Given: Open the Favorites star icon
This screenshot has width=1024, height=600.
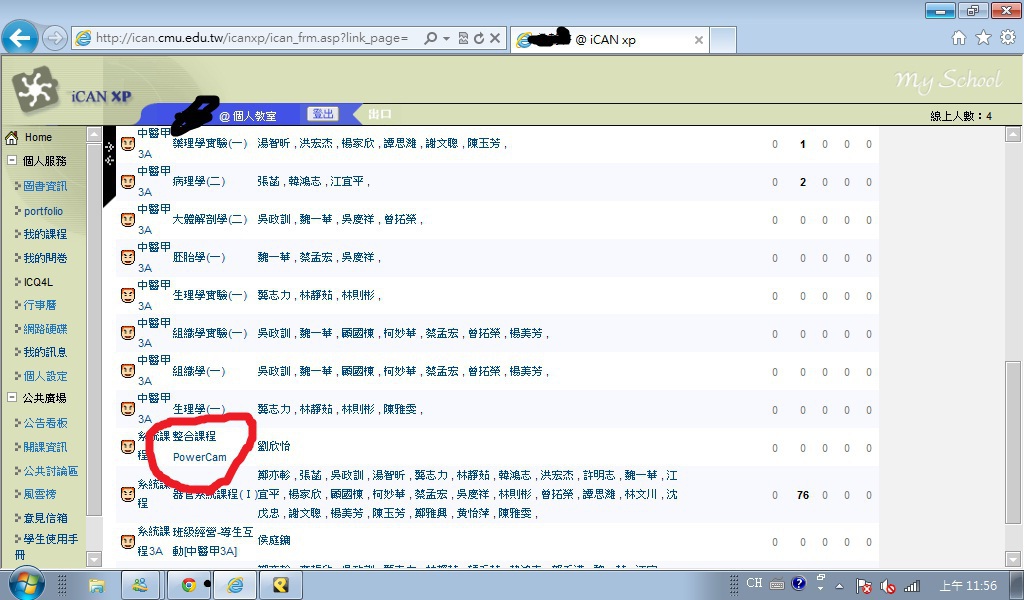Looking at the screenshot, I should click(983, 38).
